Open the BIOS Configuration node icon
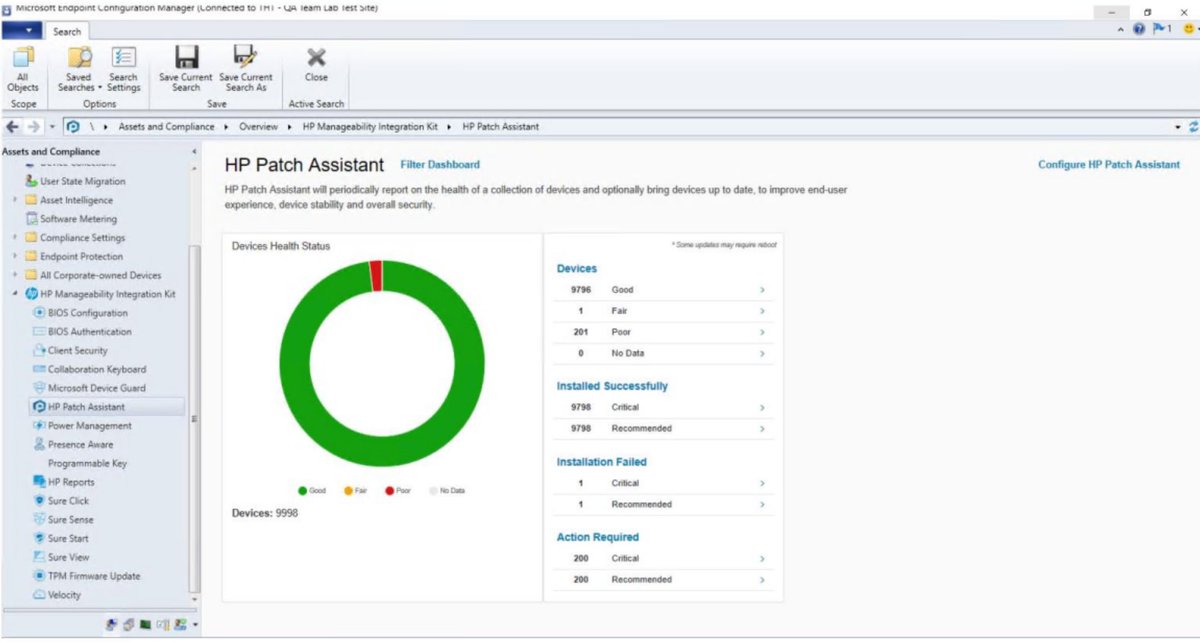 pos(40,313)
